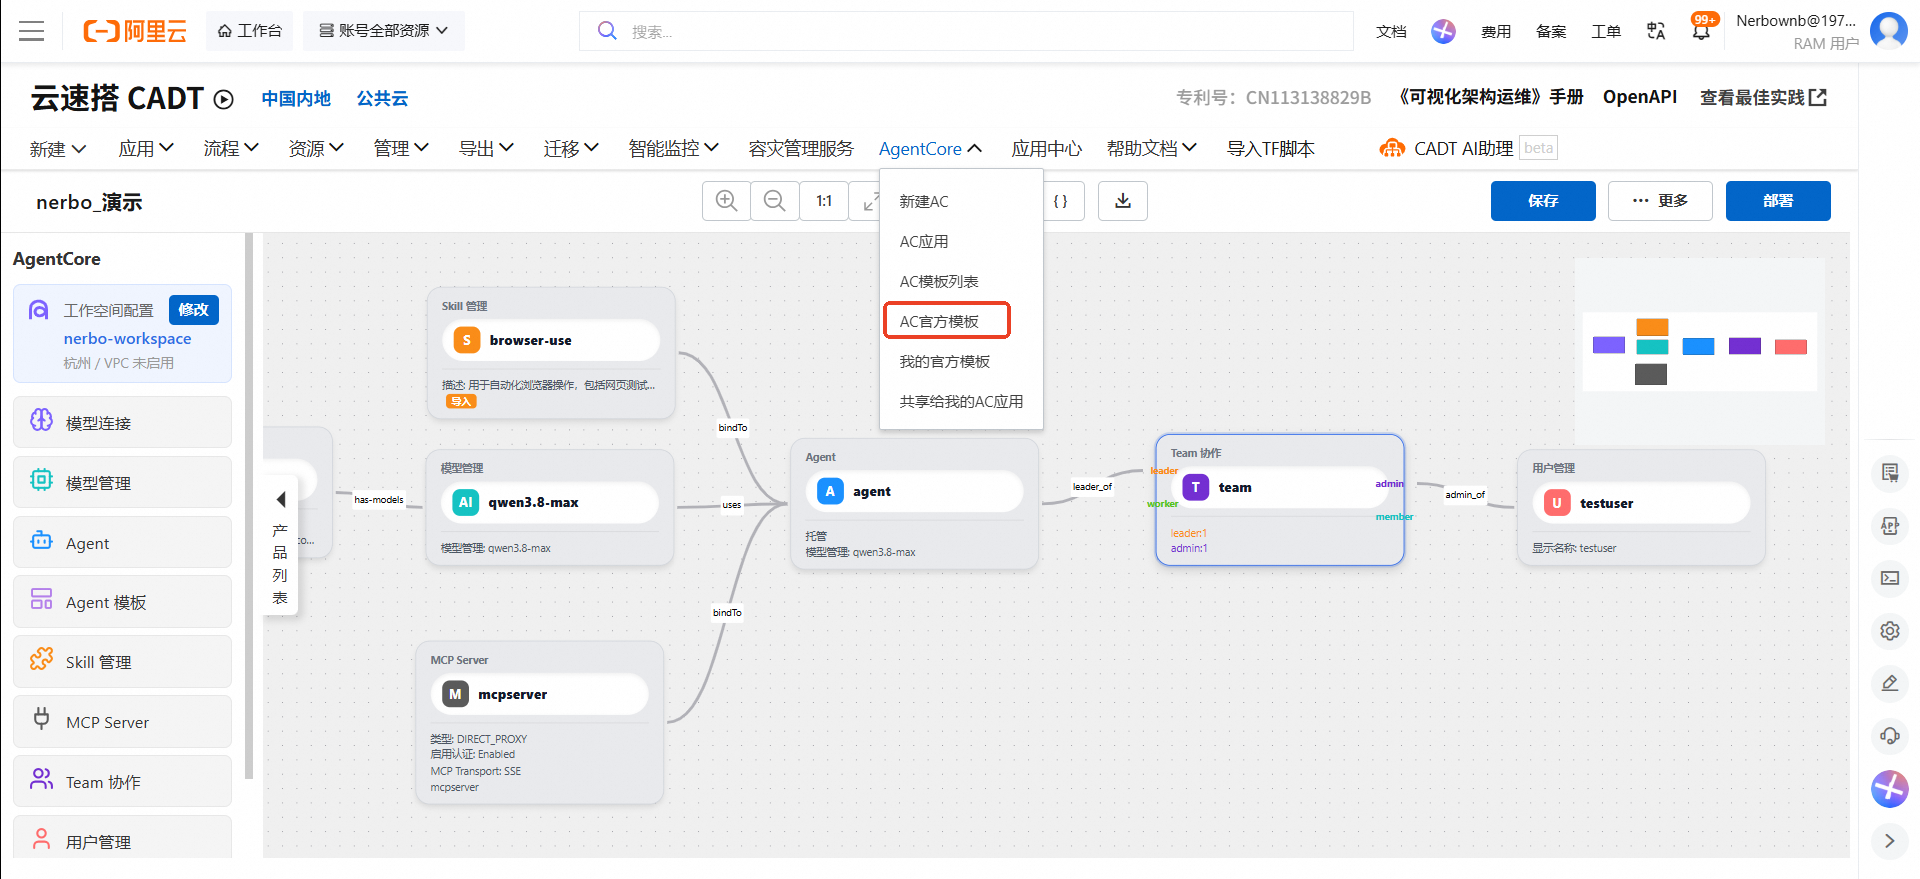Play the CADT intro video icon
The height and width of the screenshot is (879, 1920).
(x=224, y=99)
